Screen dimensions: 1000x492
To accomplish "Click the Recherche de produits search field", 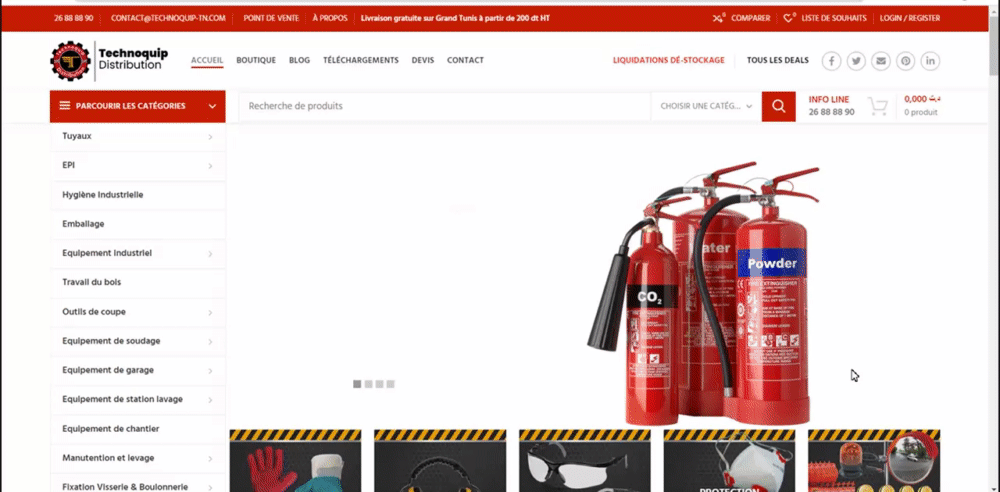I will click(x=445, y=107).
